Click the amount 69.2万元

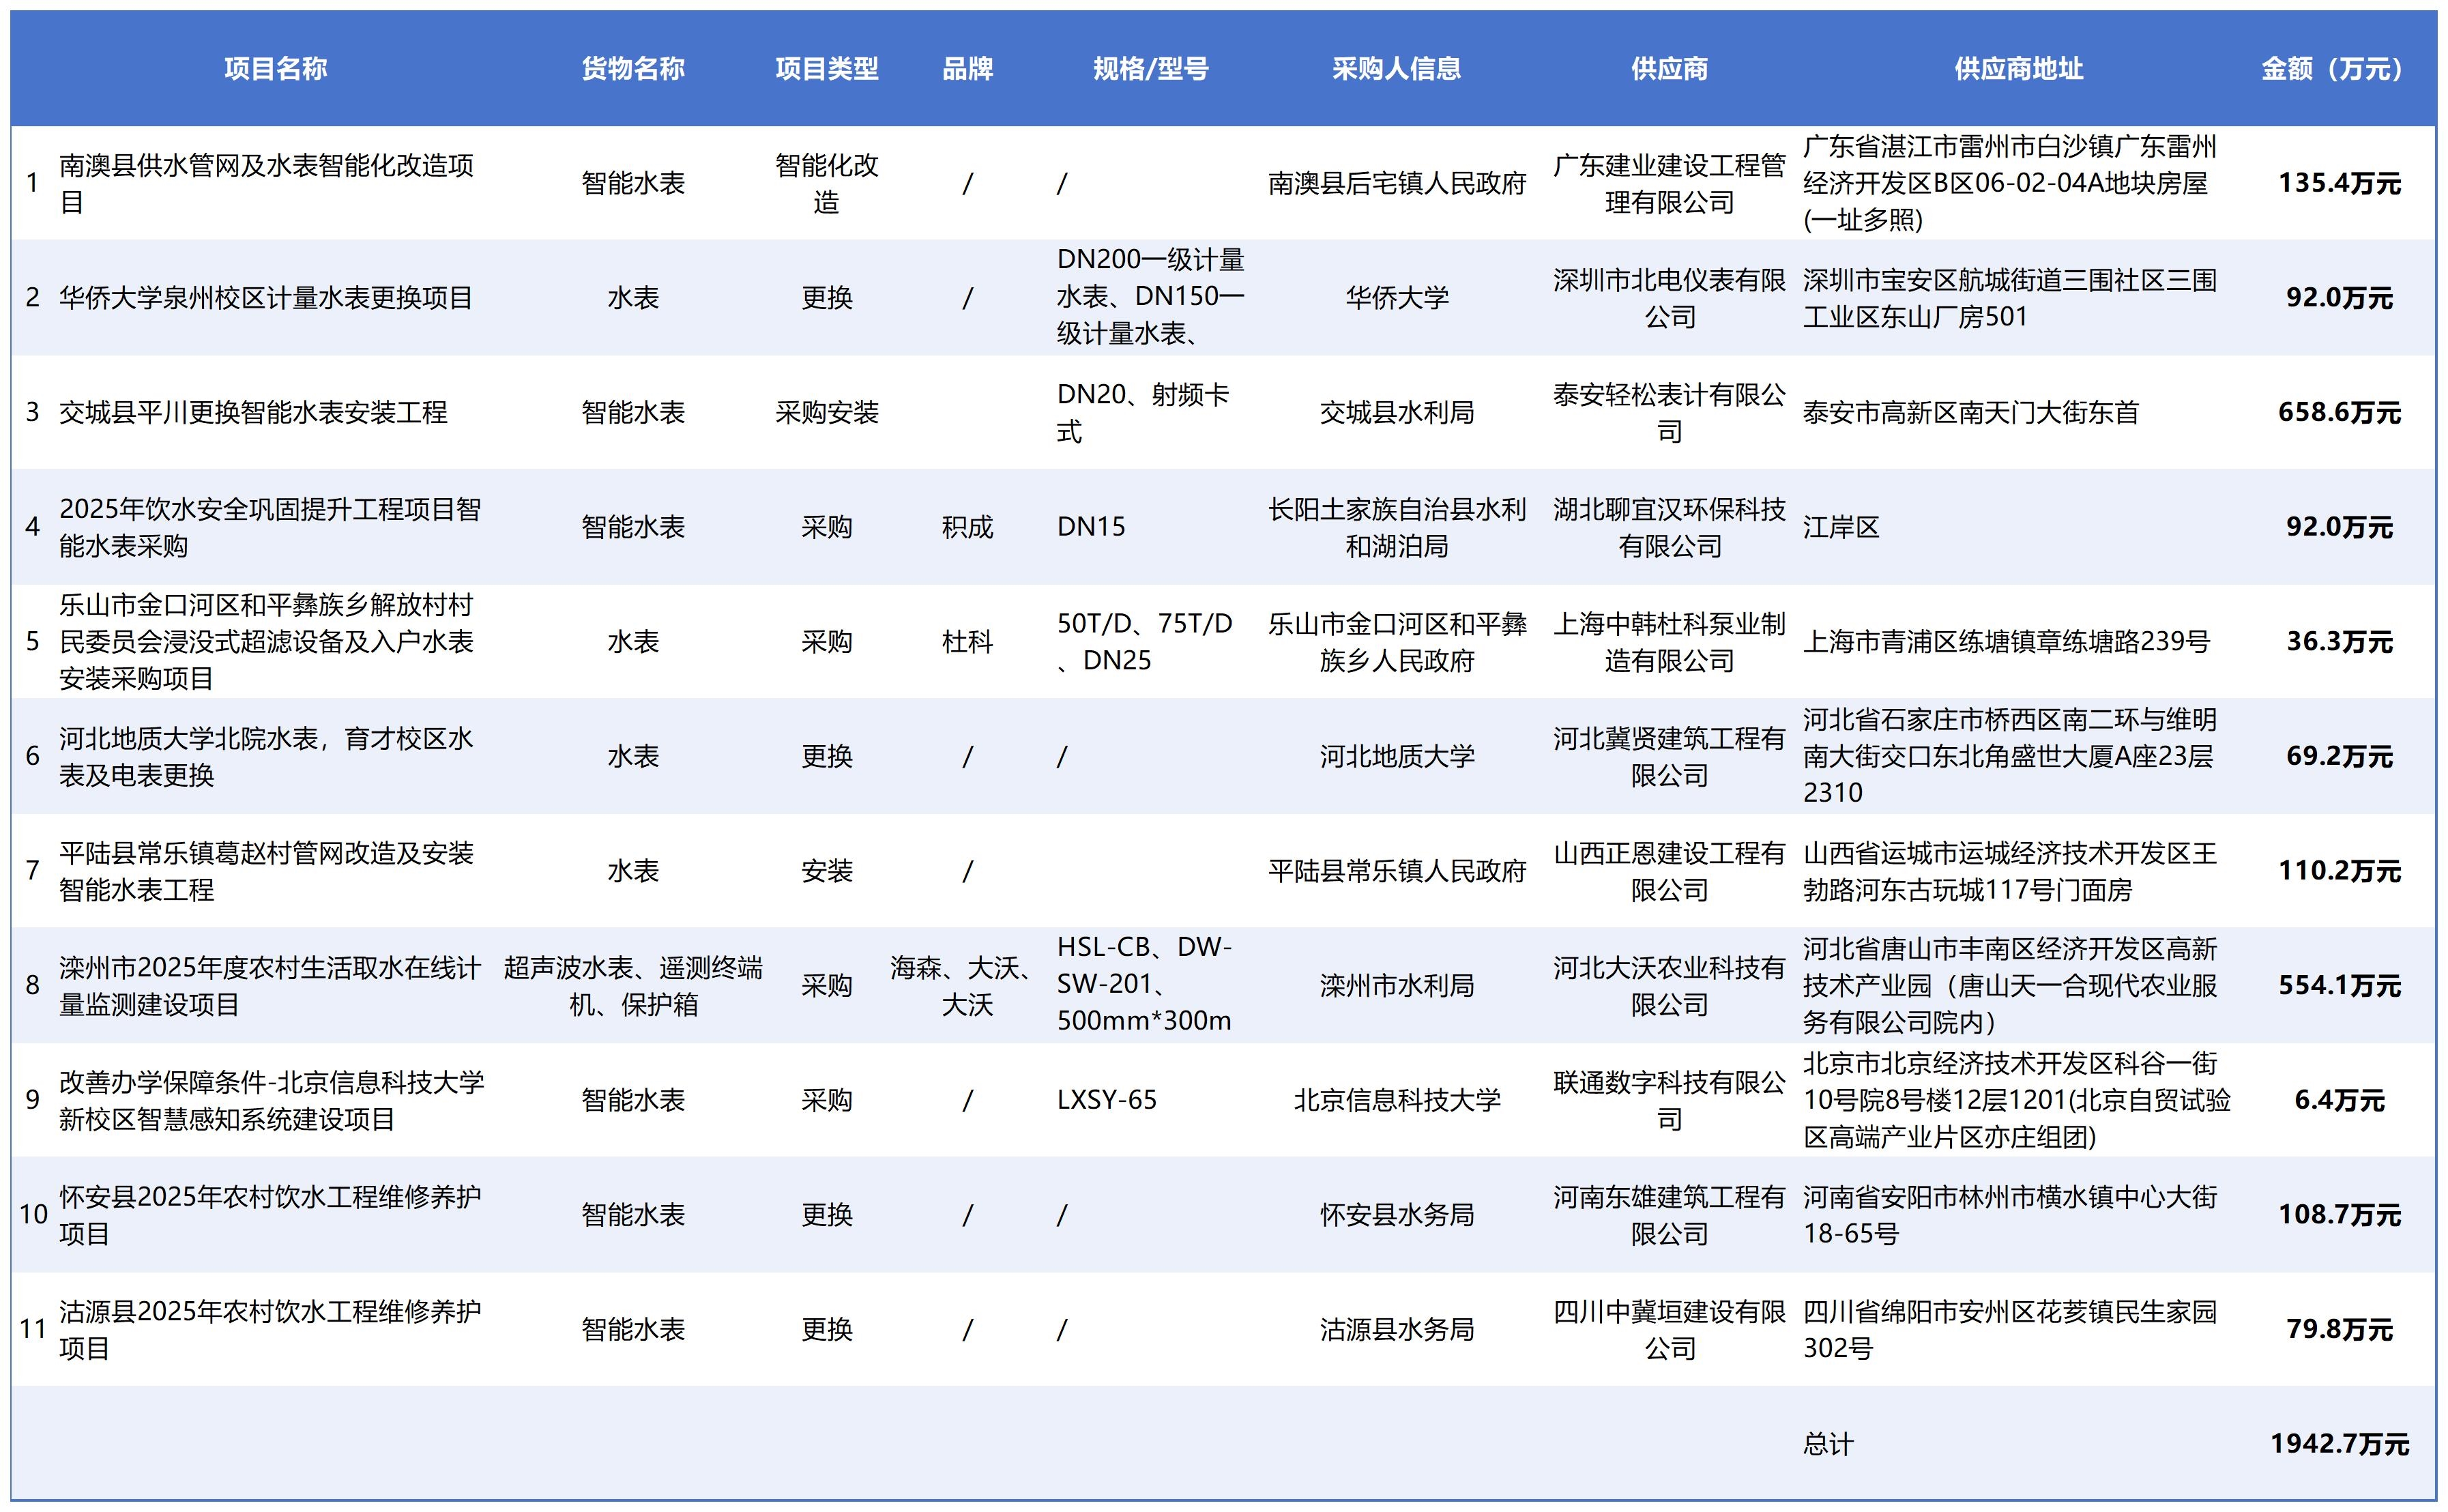[x=2339, y=756]
